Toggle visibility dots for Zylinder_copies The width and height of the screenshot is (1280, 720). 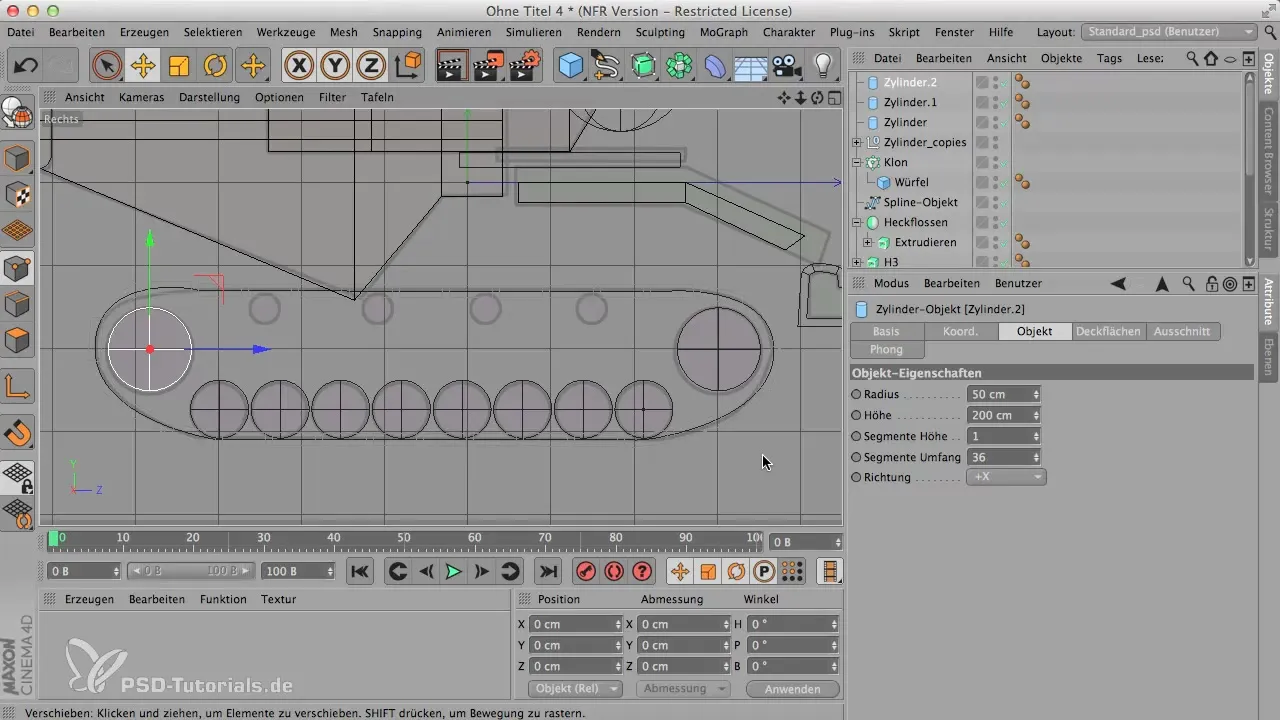[995, 142]
